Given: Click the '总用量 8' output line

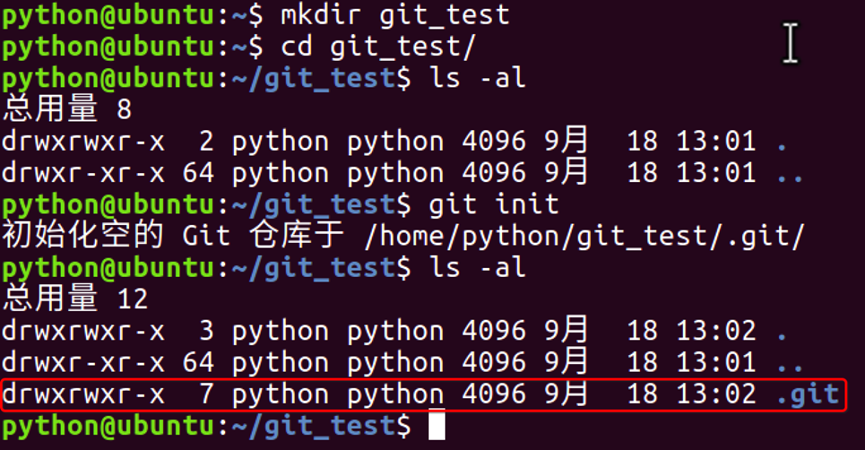Looking at the screenshot, I should [67, 109].
